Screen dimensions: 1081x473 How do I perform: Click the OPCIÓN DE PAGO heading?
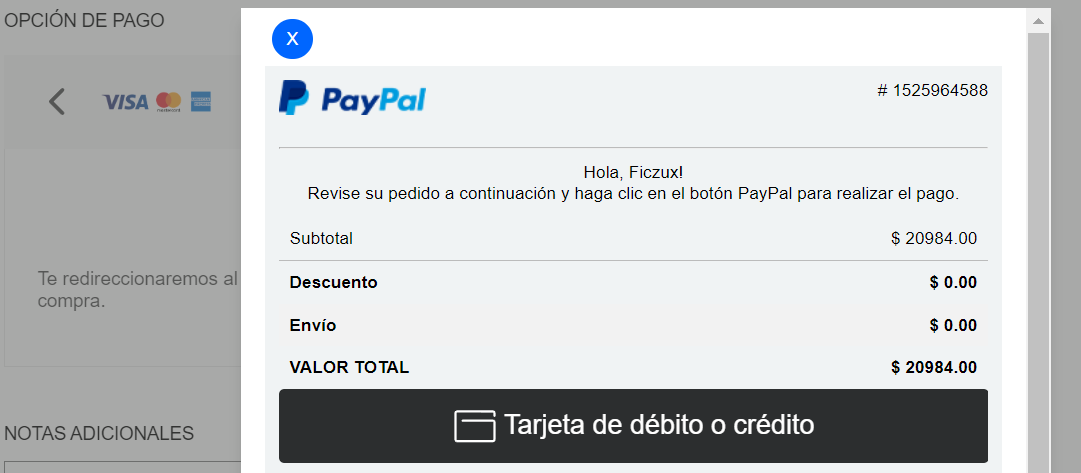[x=84, y=21]
